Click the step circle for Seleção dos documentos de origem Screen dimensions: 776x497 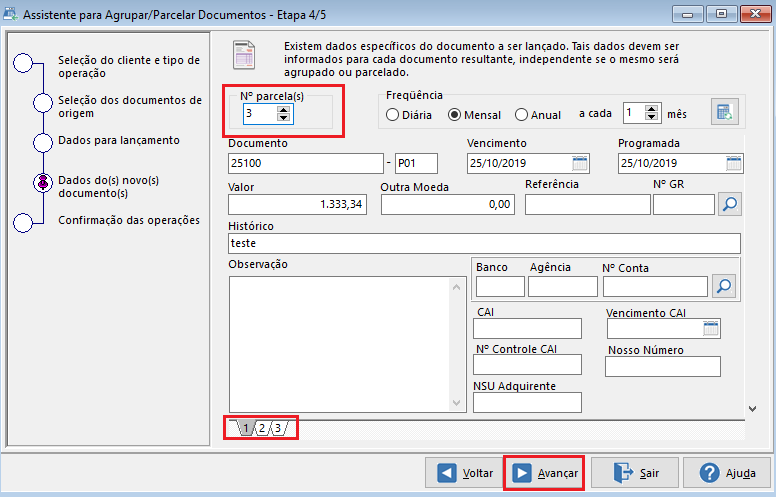43,103
